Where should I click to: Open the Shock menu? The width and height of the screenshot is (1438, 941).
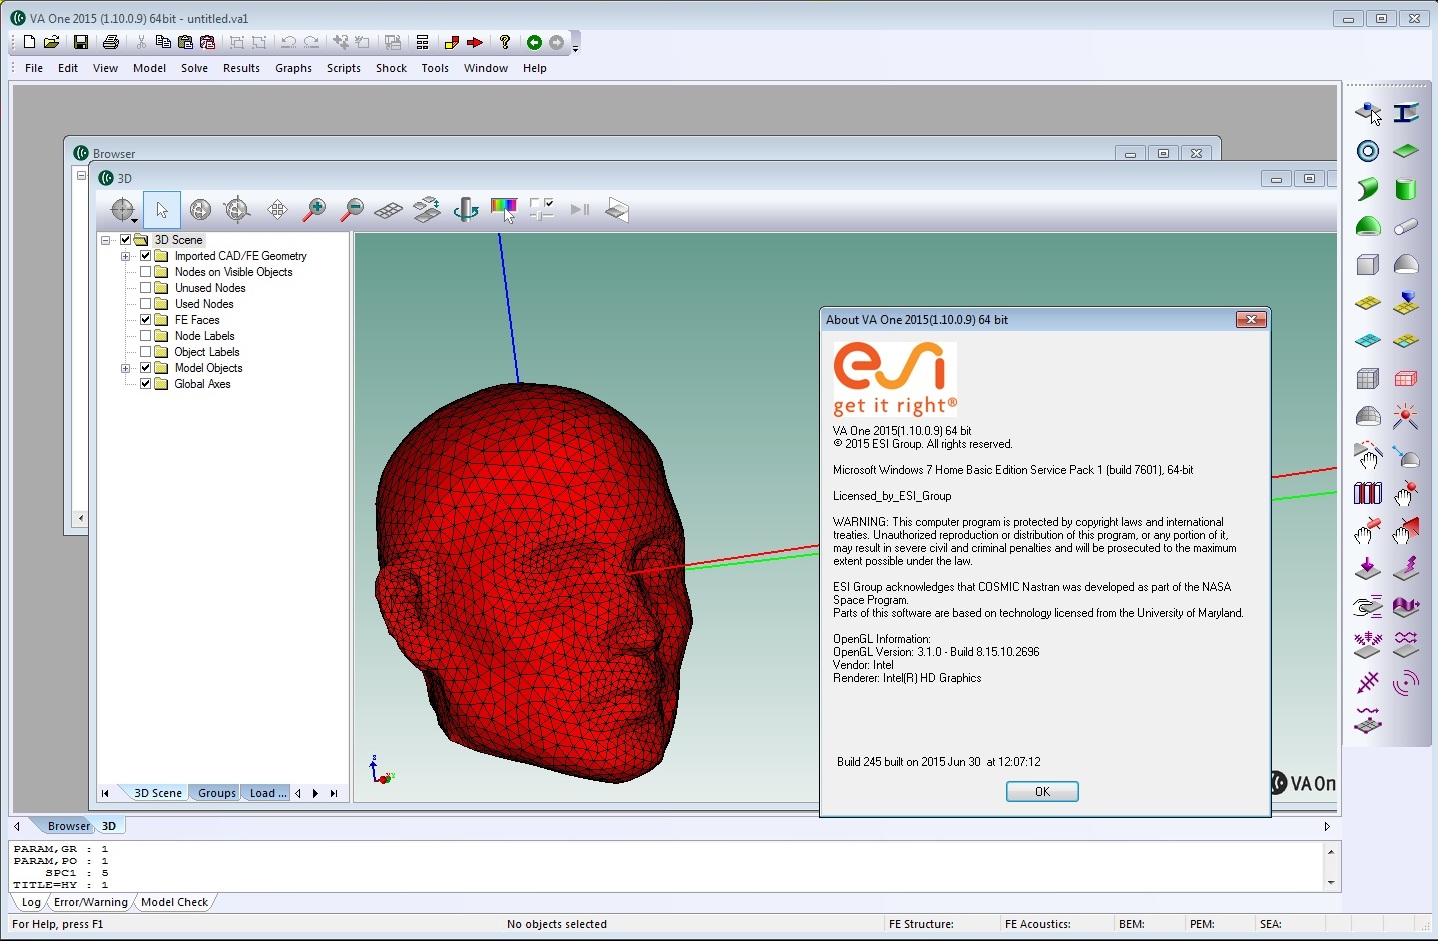(392, 68)
